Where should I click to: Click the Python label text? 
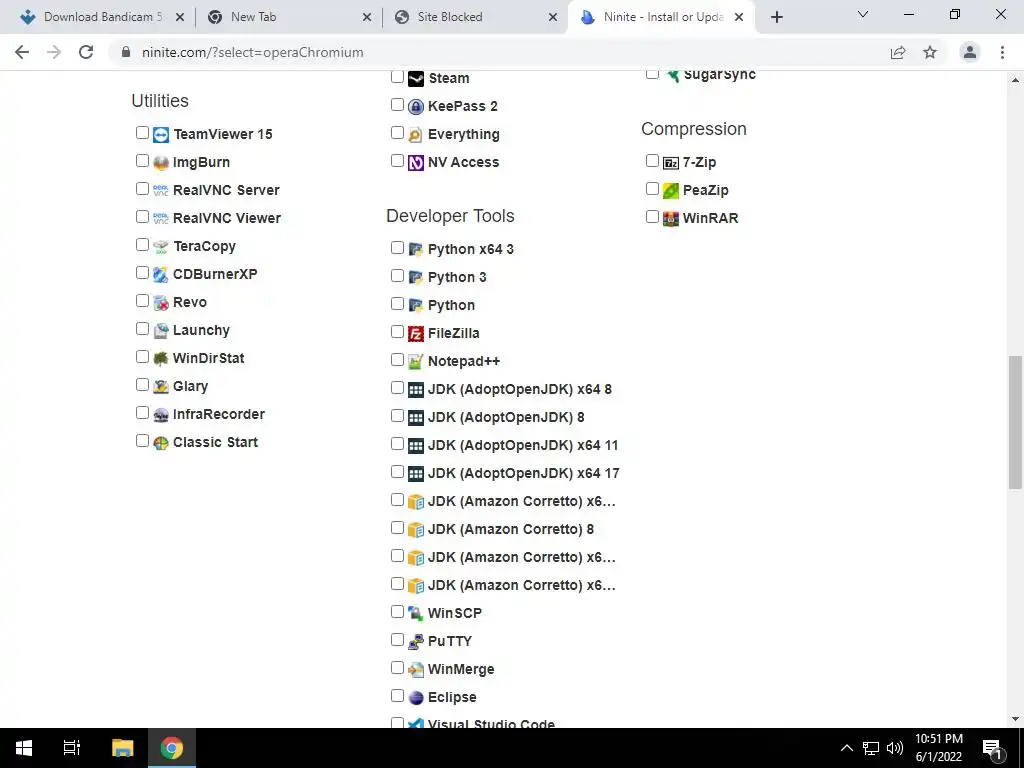coord(451,306)
